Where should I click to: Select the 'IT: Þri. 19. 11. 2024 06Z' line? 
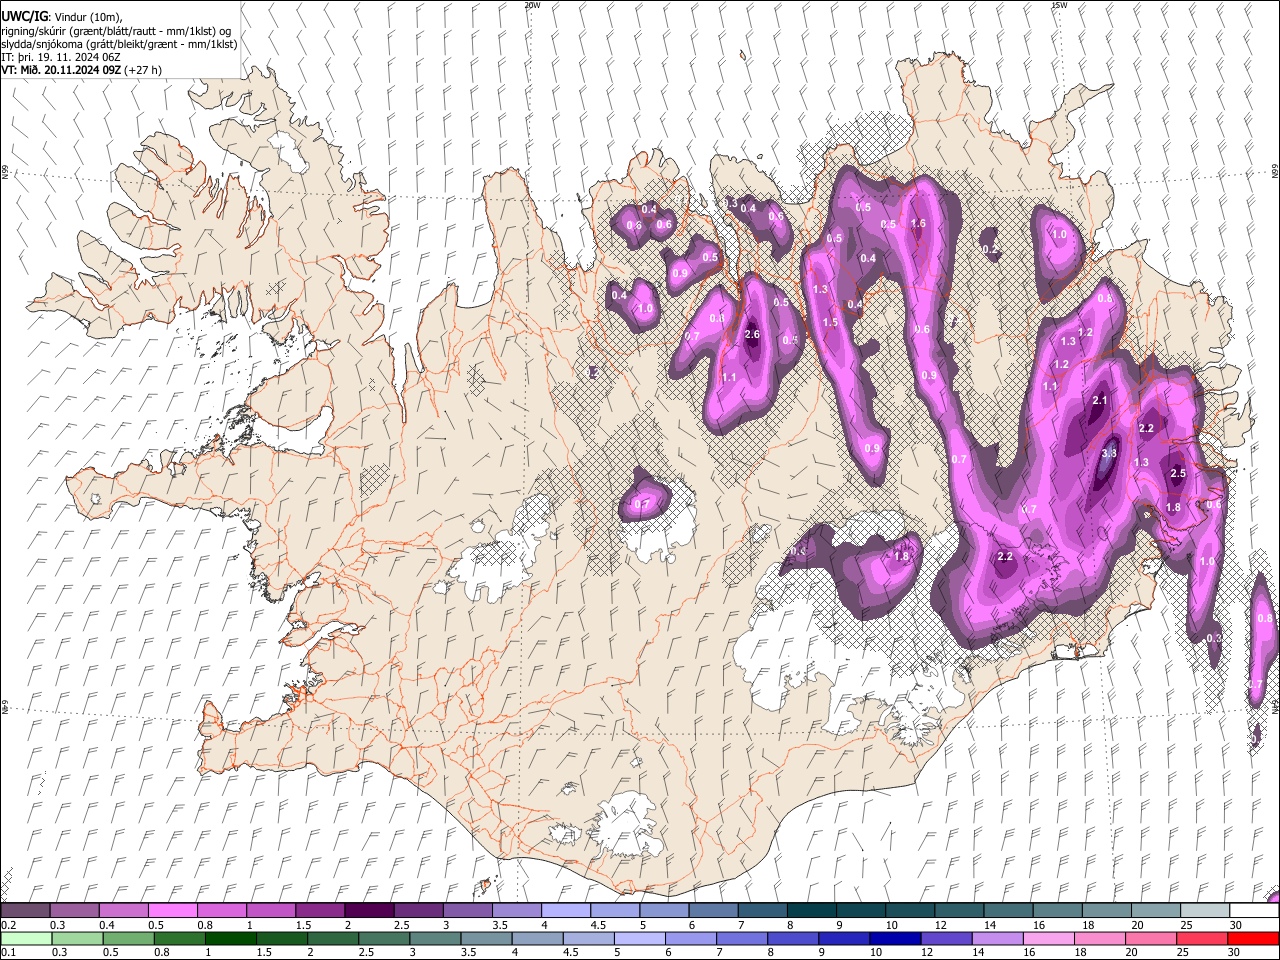(x=61, y=57)
